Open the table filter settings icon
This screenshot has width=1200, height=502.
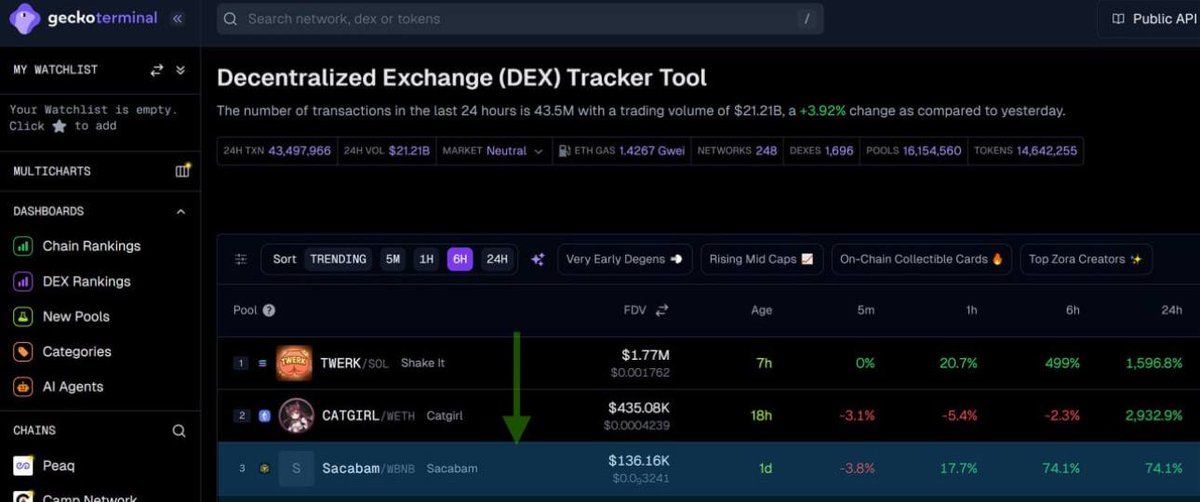tap(241, 259)
